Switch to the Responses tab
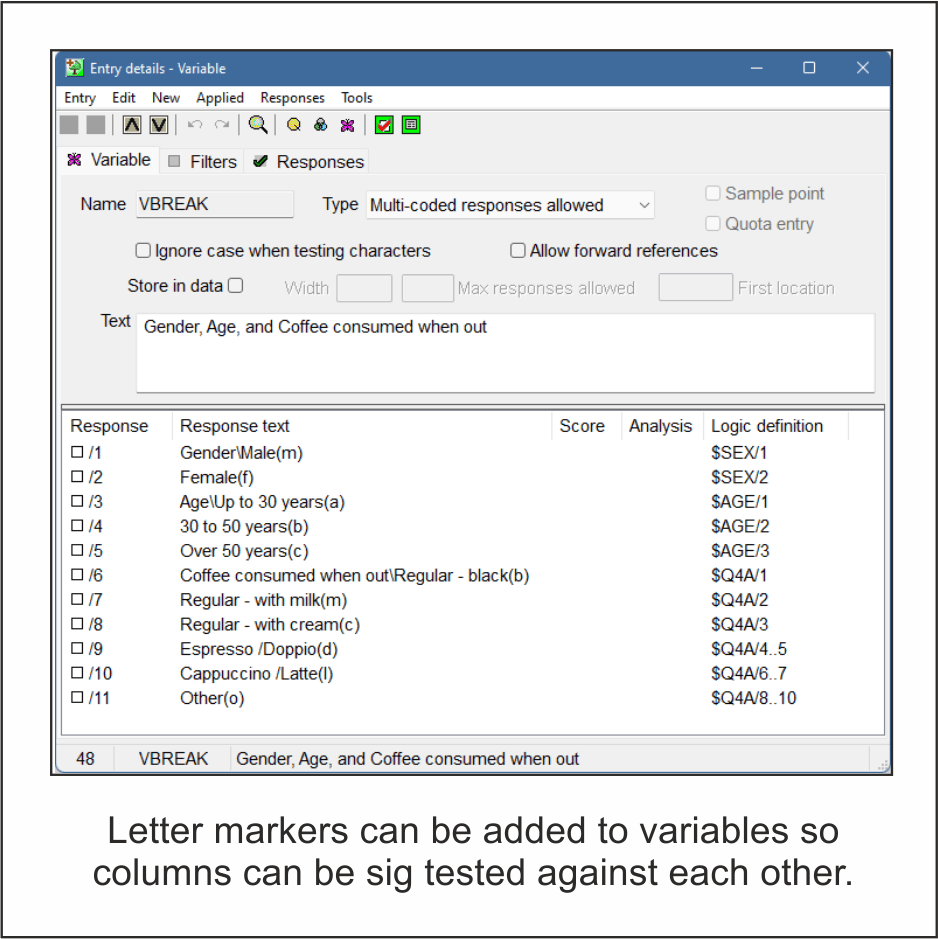 (308, 162)
